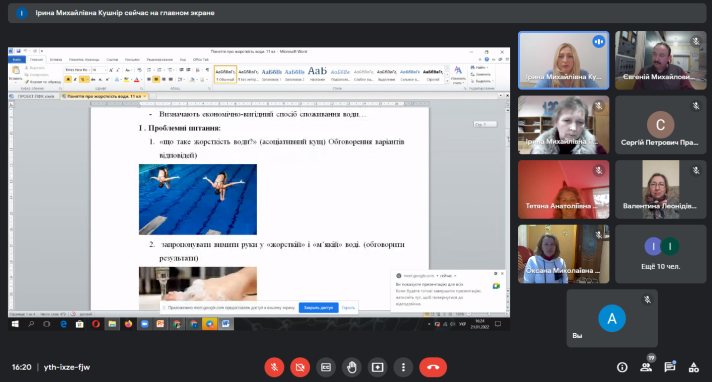This screenshot has height=382, width=712.
Task: Apply the Заголовок 1 style
Action: point(271,74)
